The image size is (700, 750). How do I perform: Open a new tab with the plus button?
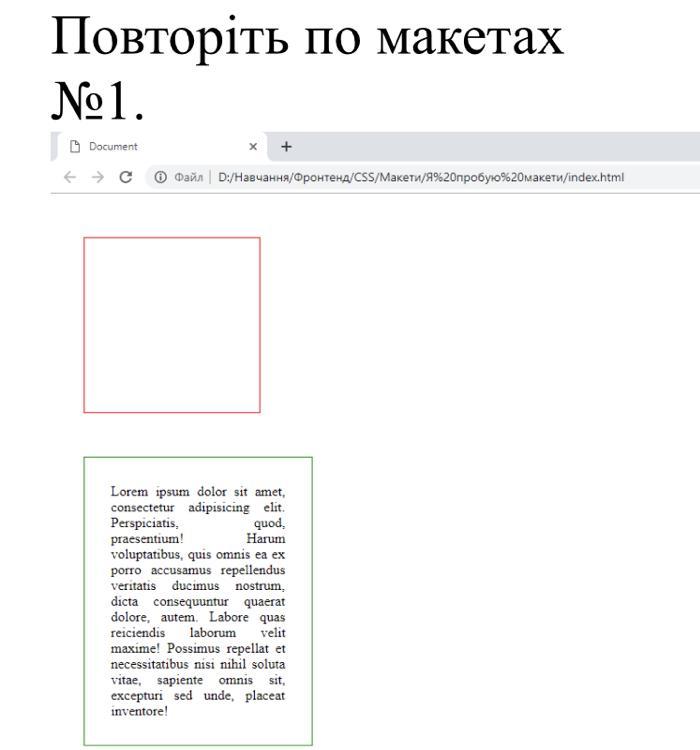[286, 146]
